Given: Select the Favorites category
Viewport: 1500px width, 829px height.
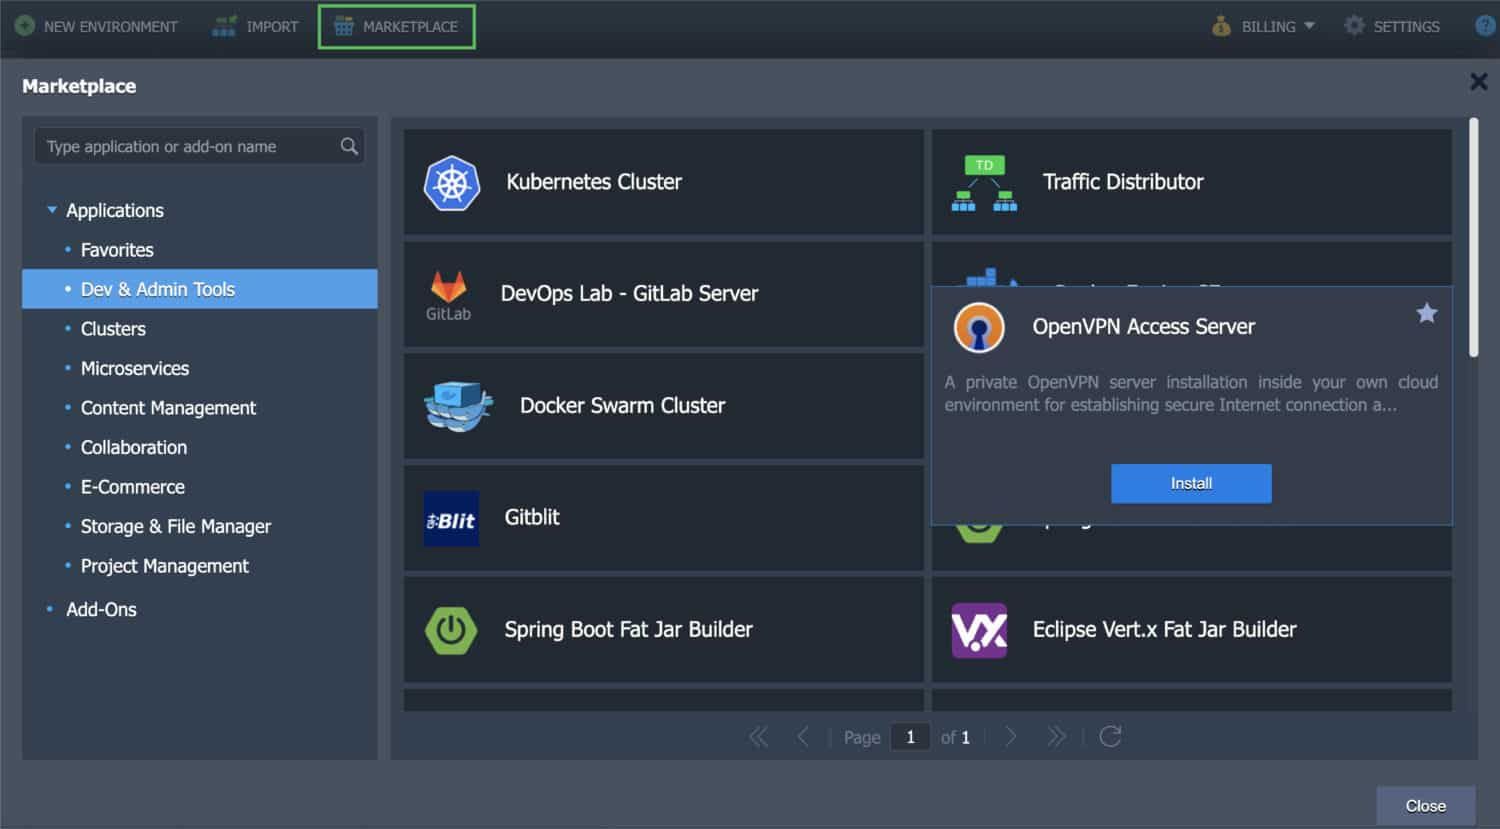Looking at the screenshot, I should [x=117, y=250].
